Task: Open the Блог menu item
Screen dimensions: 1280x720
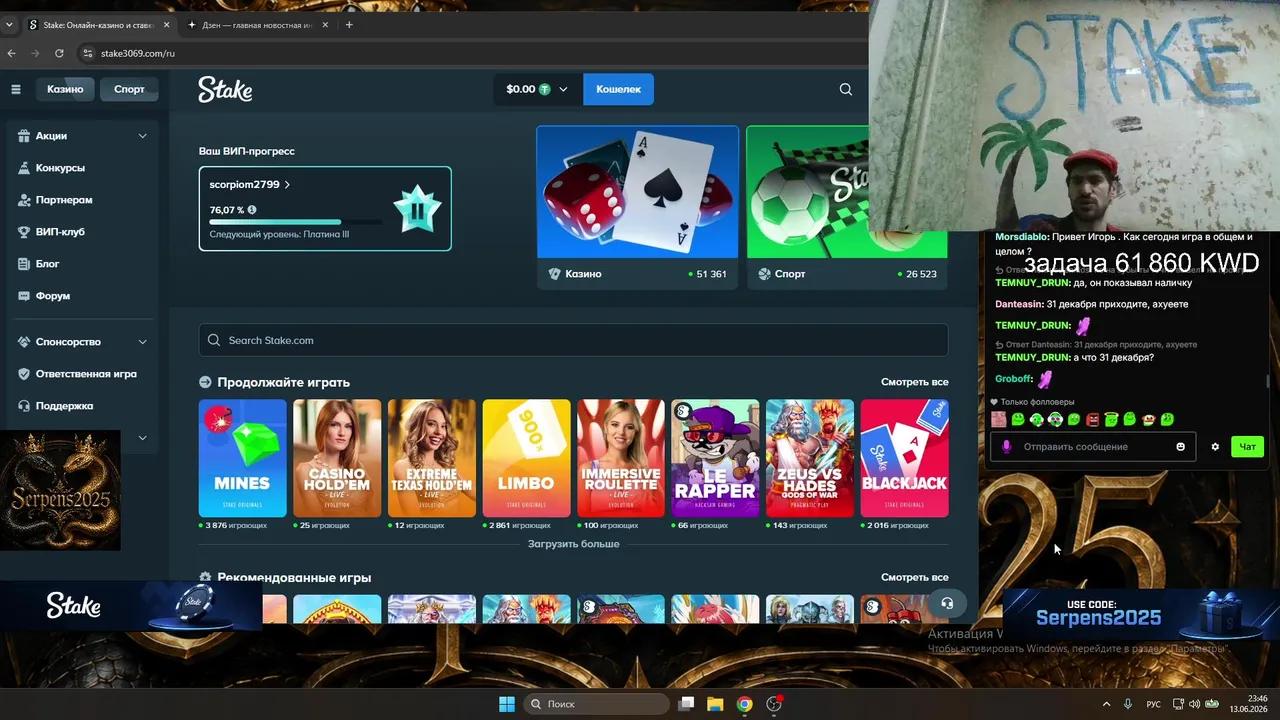Action: [47, 264]
